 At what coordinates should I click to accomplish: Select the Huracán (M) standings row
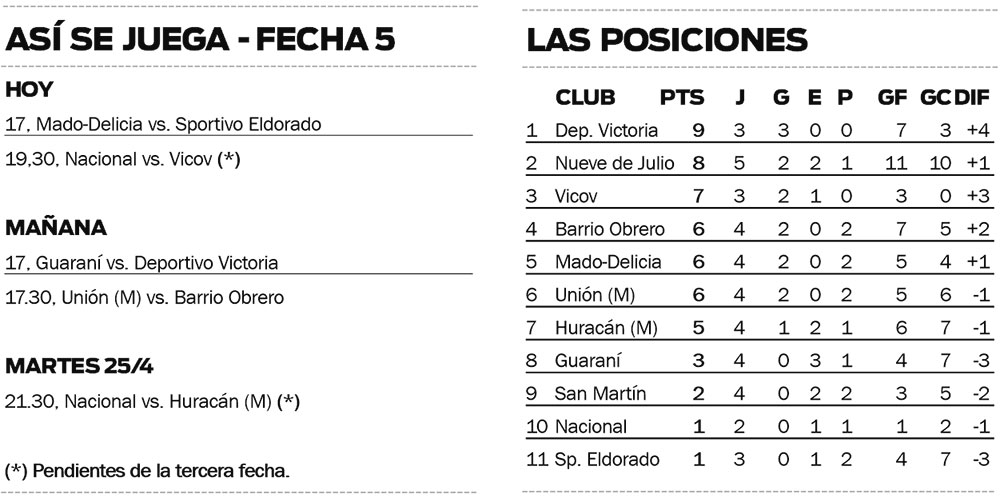tap(606, 327)
